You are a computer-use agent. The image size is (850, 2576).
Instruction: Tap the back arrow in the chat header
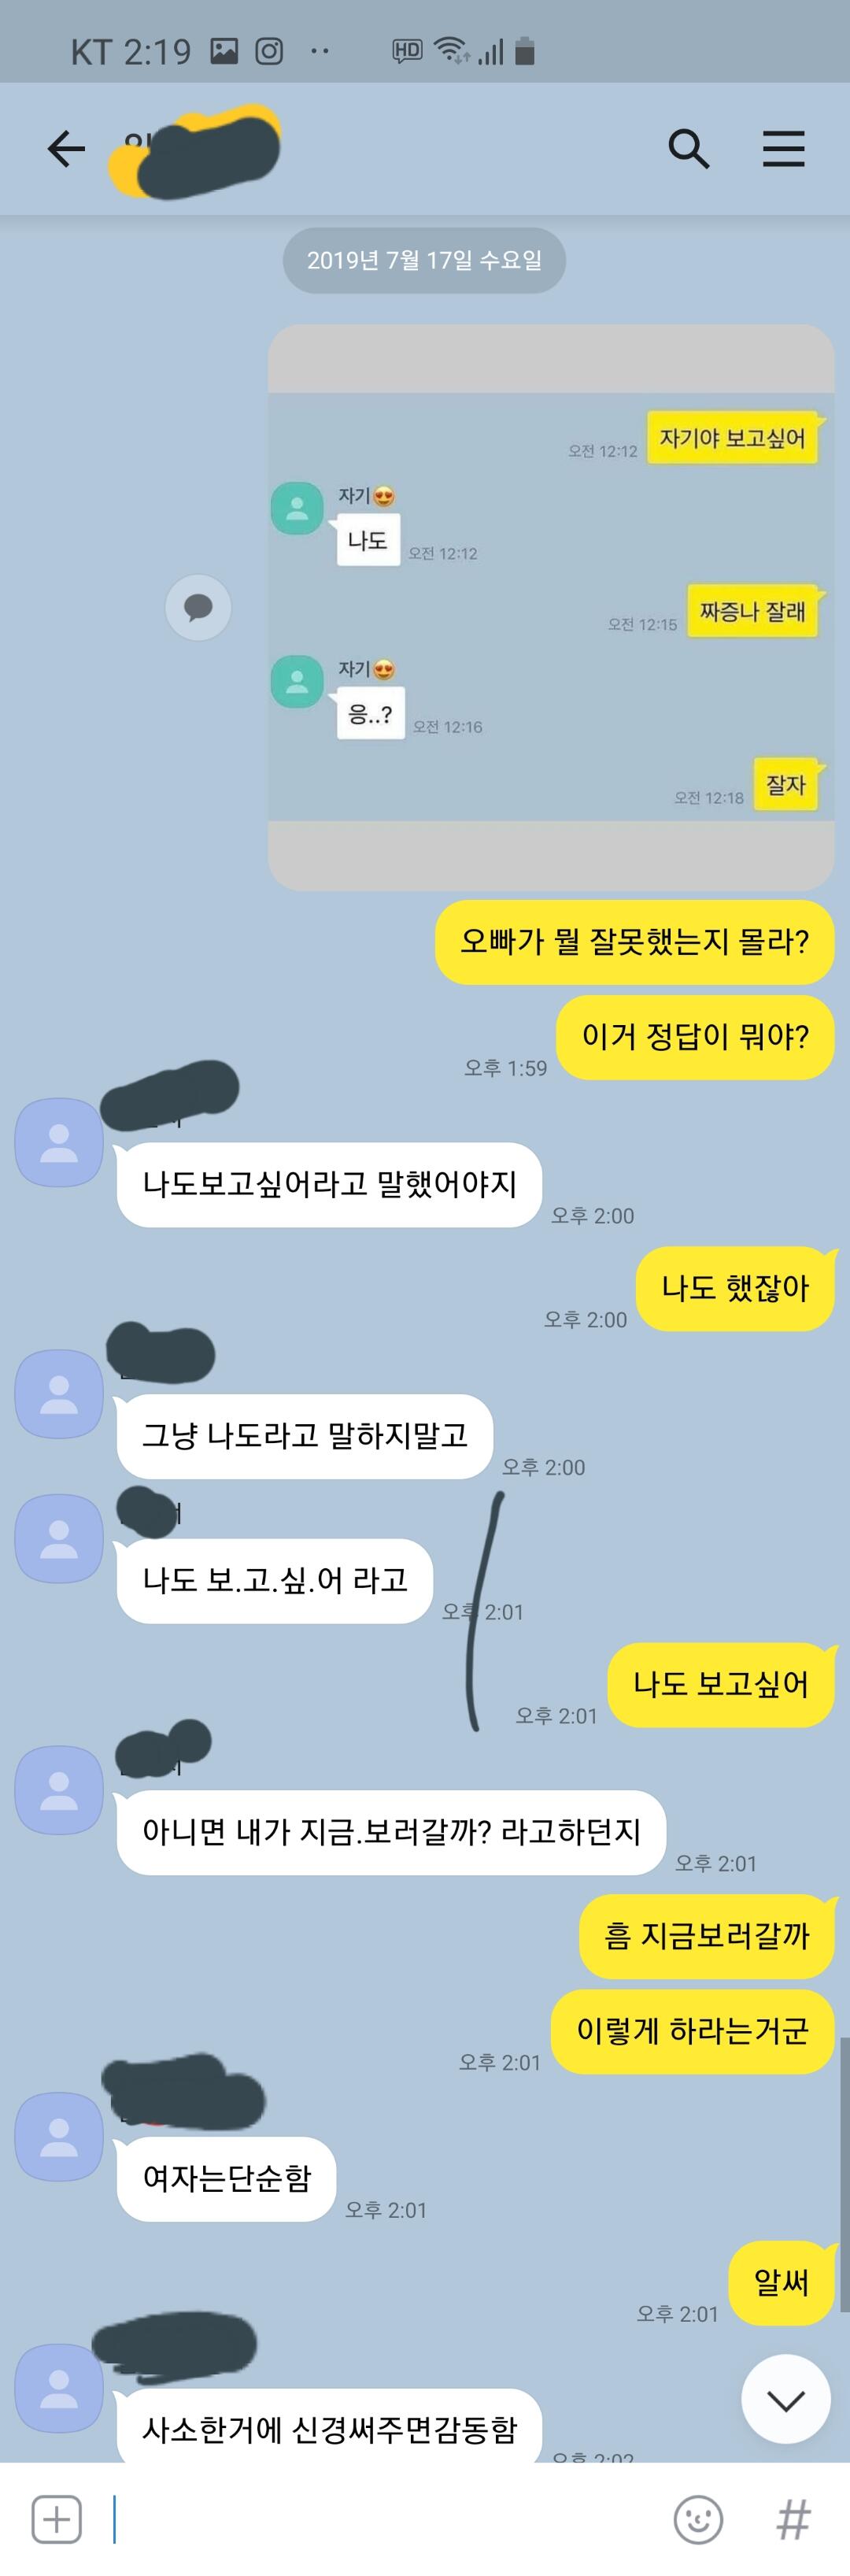pyautogui.click(x=66, y=149)
